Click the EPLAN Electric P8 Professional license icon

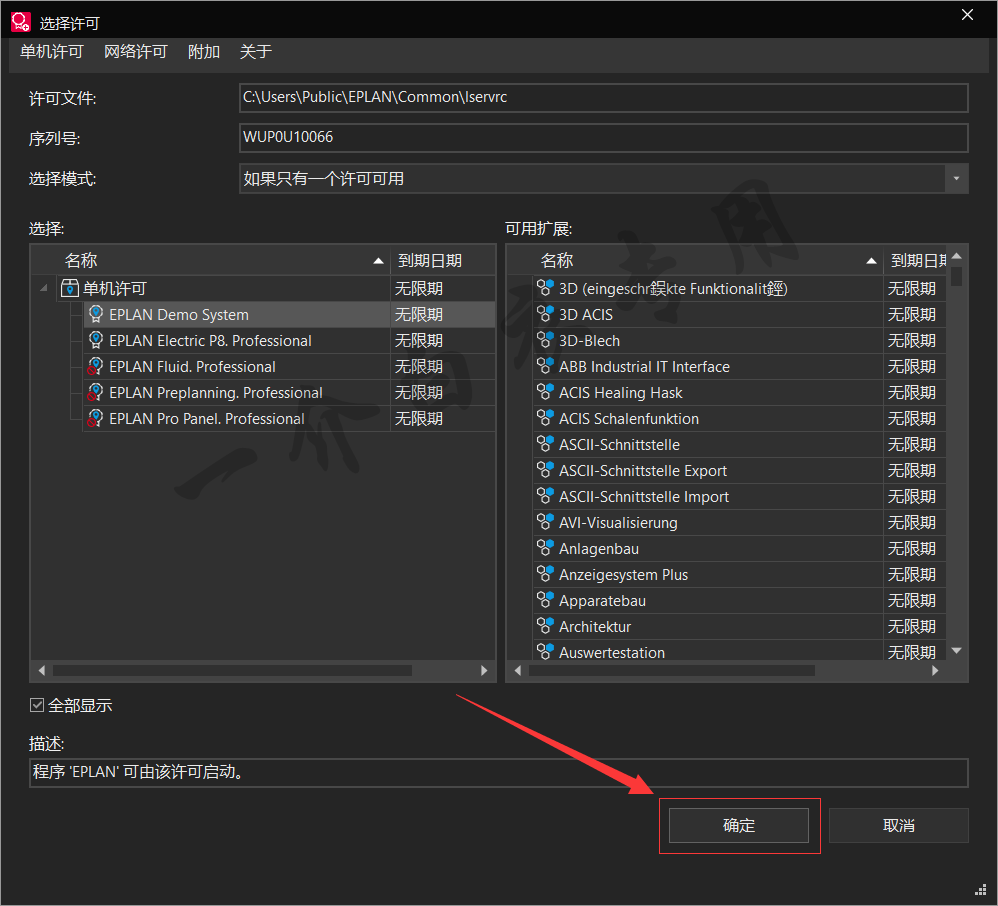click(95, 340)
